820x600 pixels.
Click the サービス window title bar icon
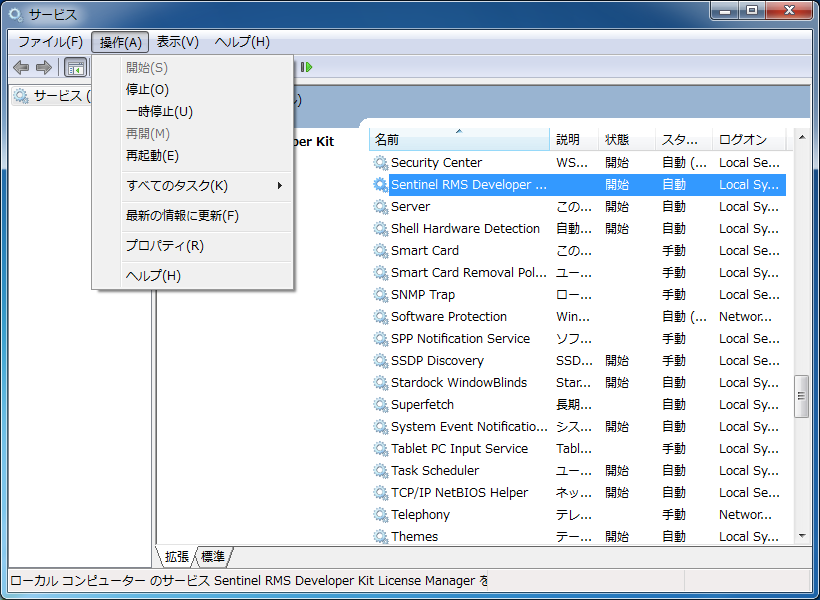click(16, 15)
